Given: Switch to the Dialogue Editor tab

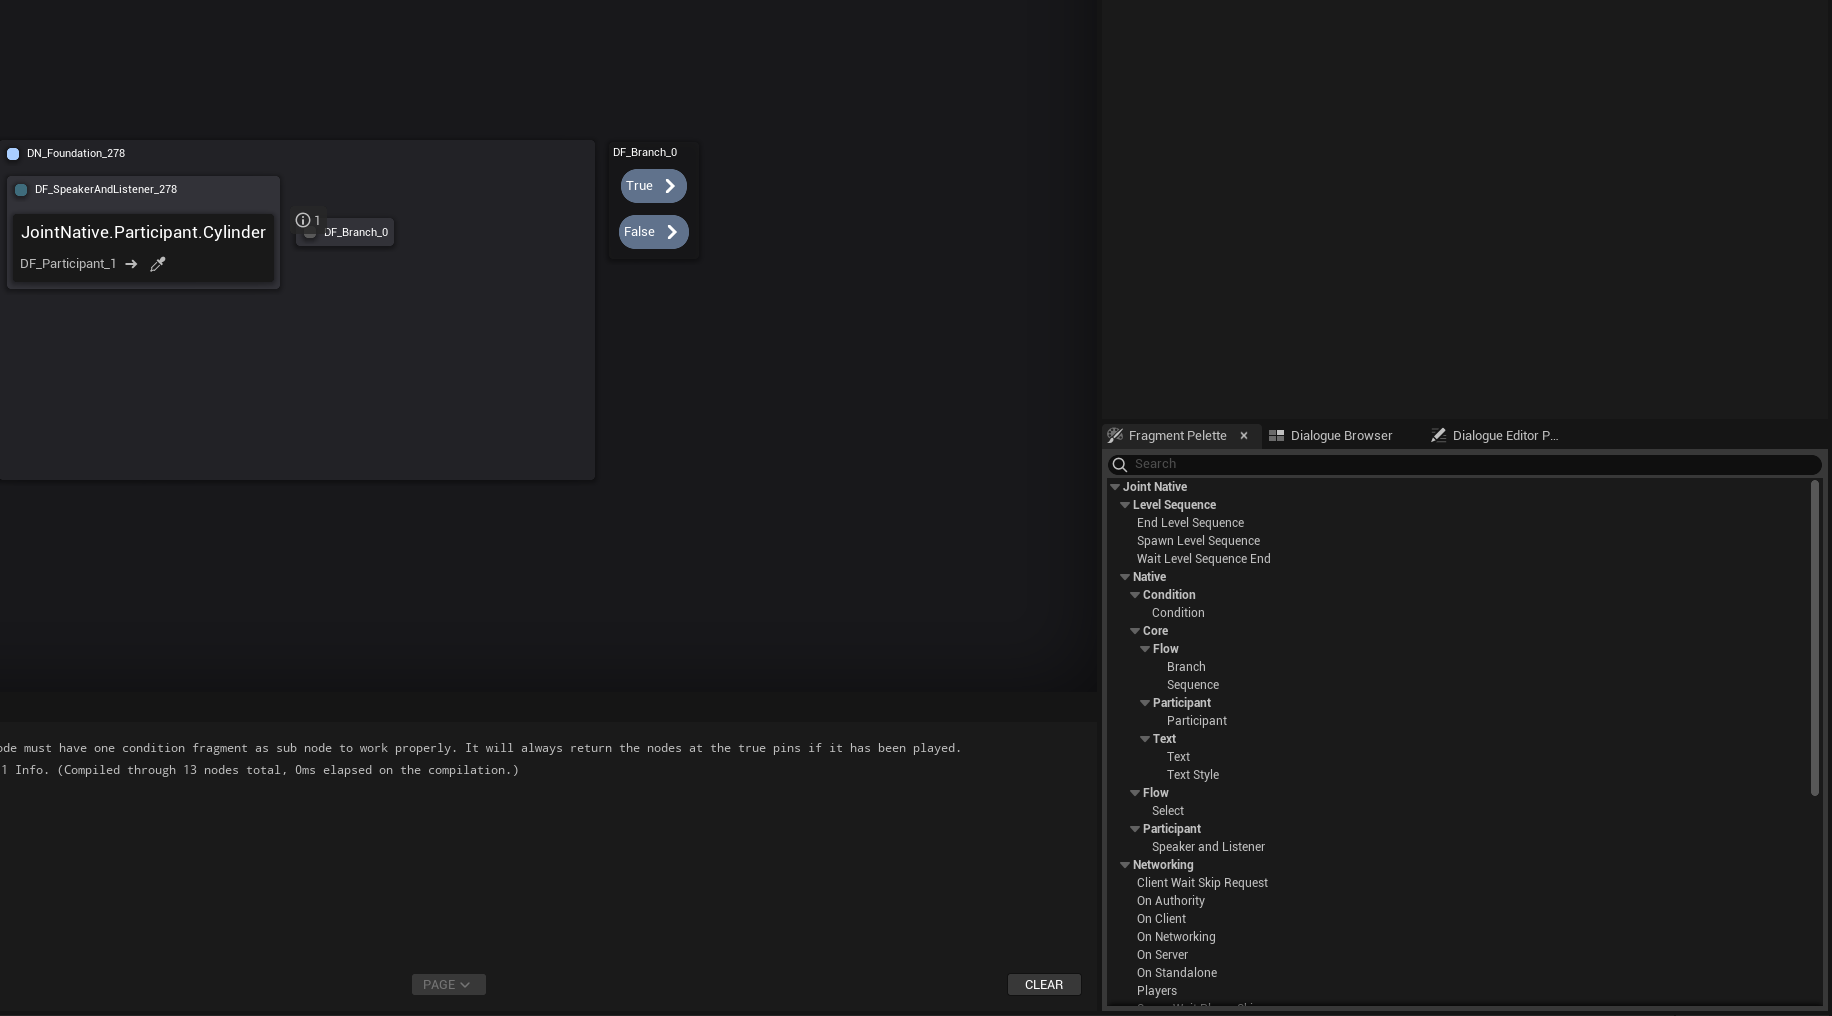Looking at the screenshot, I should tap(1504, 435).
